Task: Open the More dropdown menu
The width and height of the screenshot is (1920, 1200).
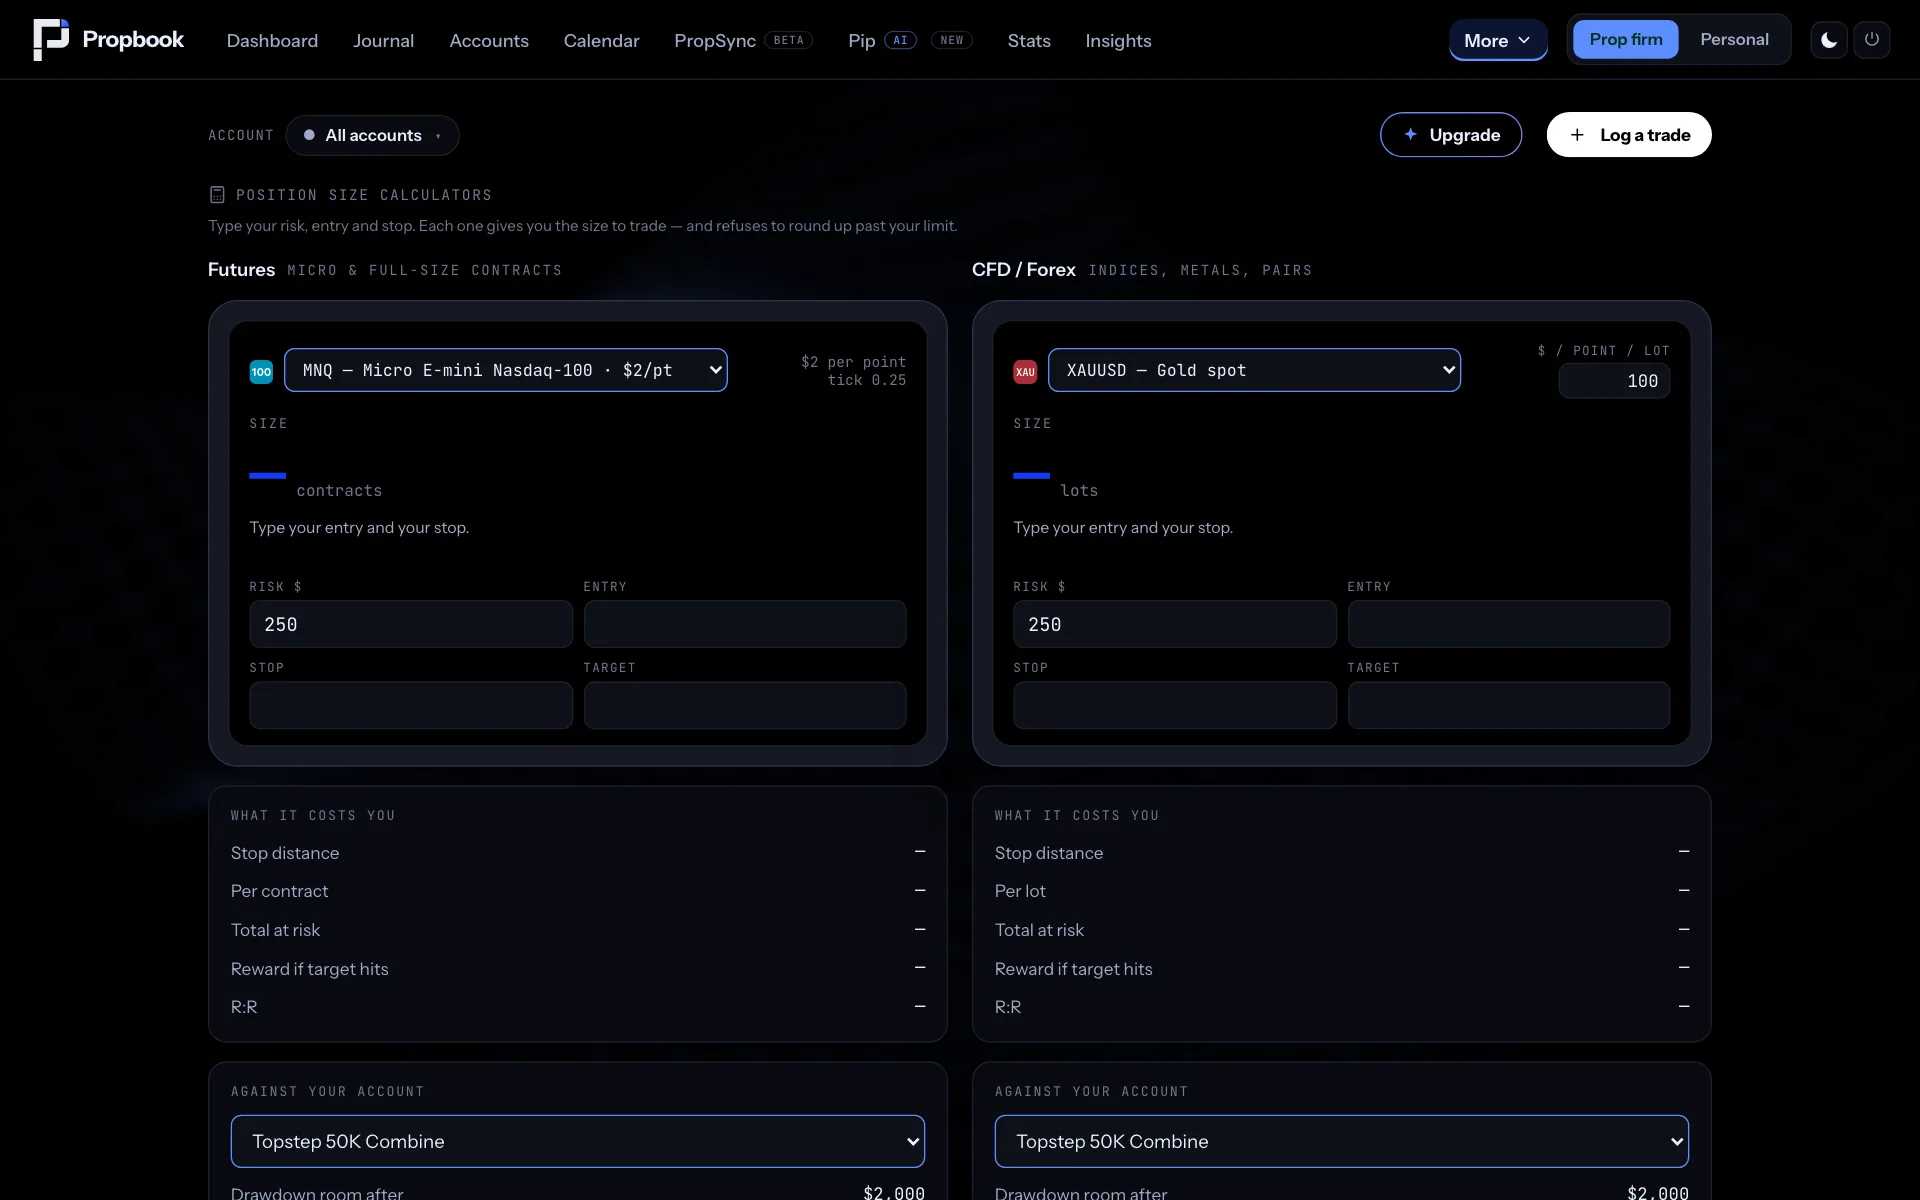Action: [x=1498, y=40]
